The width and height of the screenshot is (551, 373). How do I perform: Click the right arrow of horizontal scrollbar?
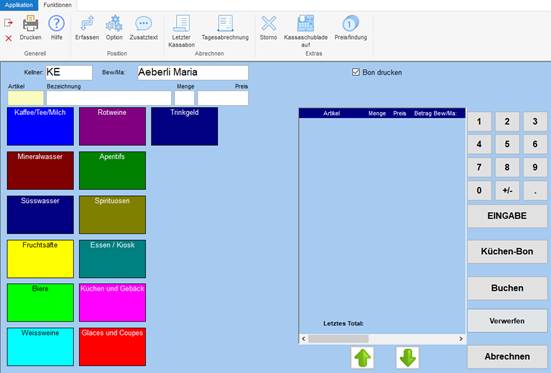[x=461, y=339]
